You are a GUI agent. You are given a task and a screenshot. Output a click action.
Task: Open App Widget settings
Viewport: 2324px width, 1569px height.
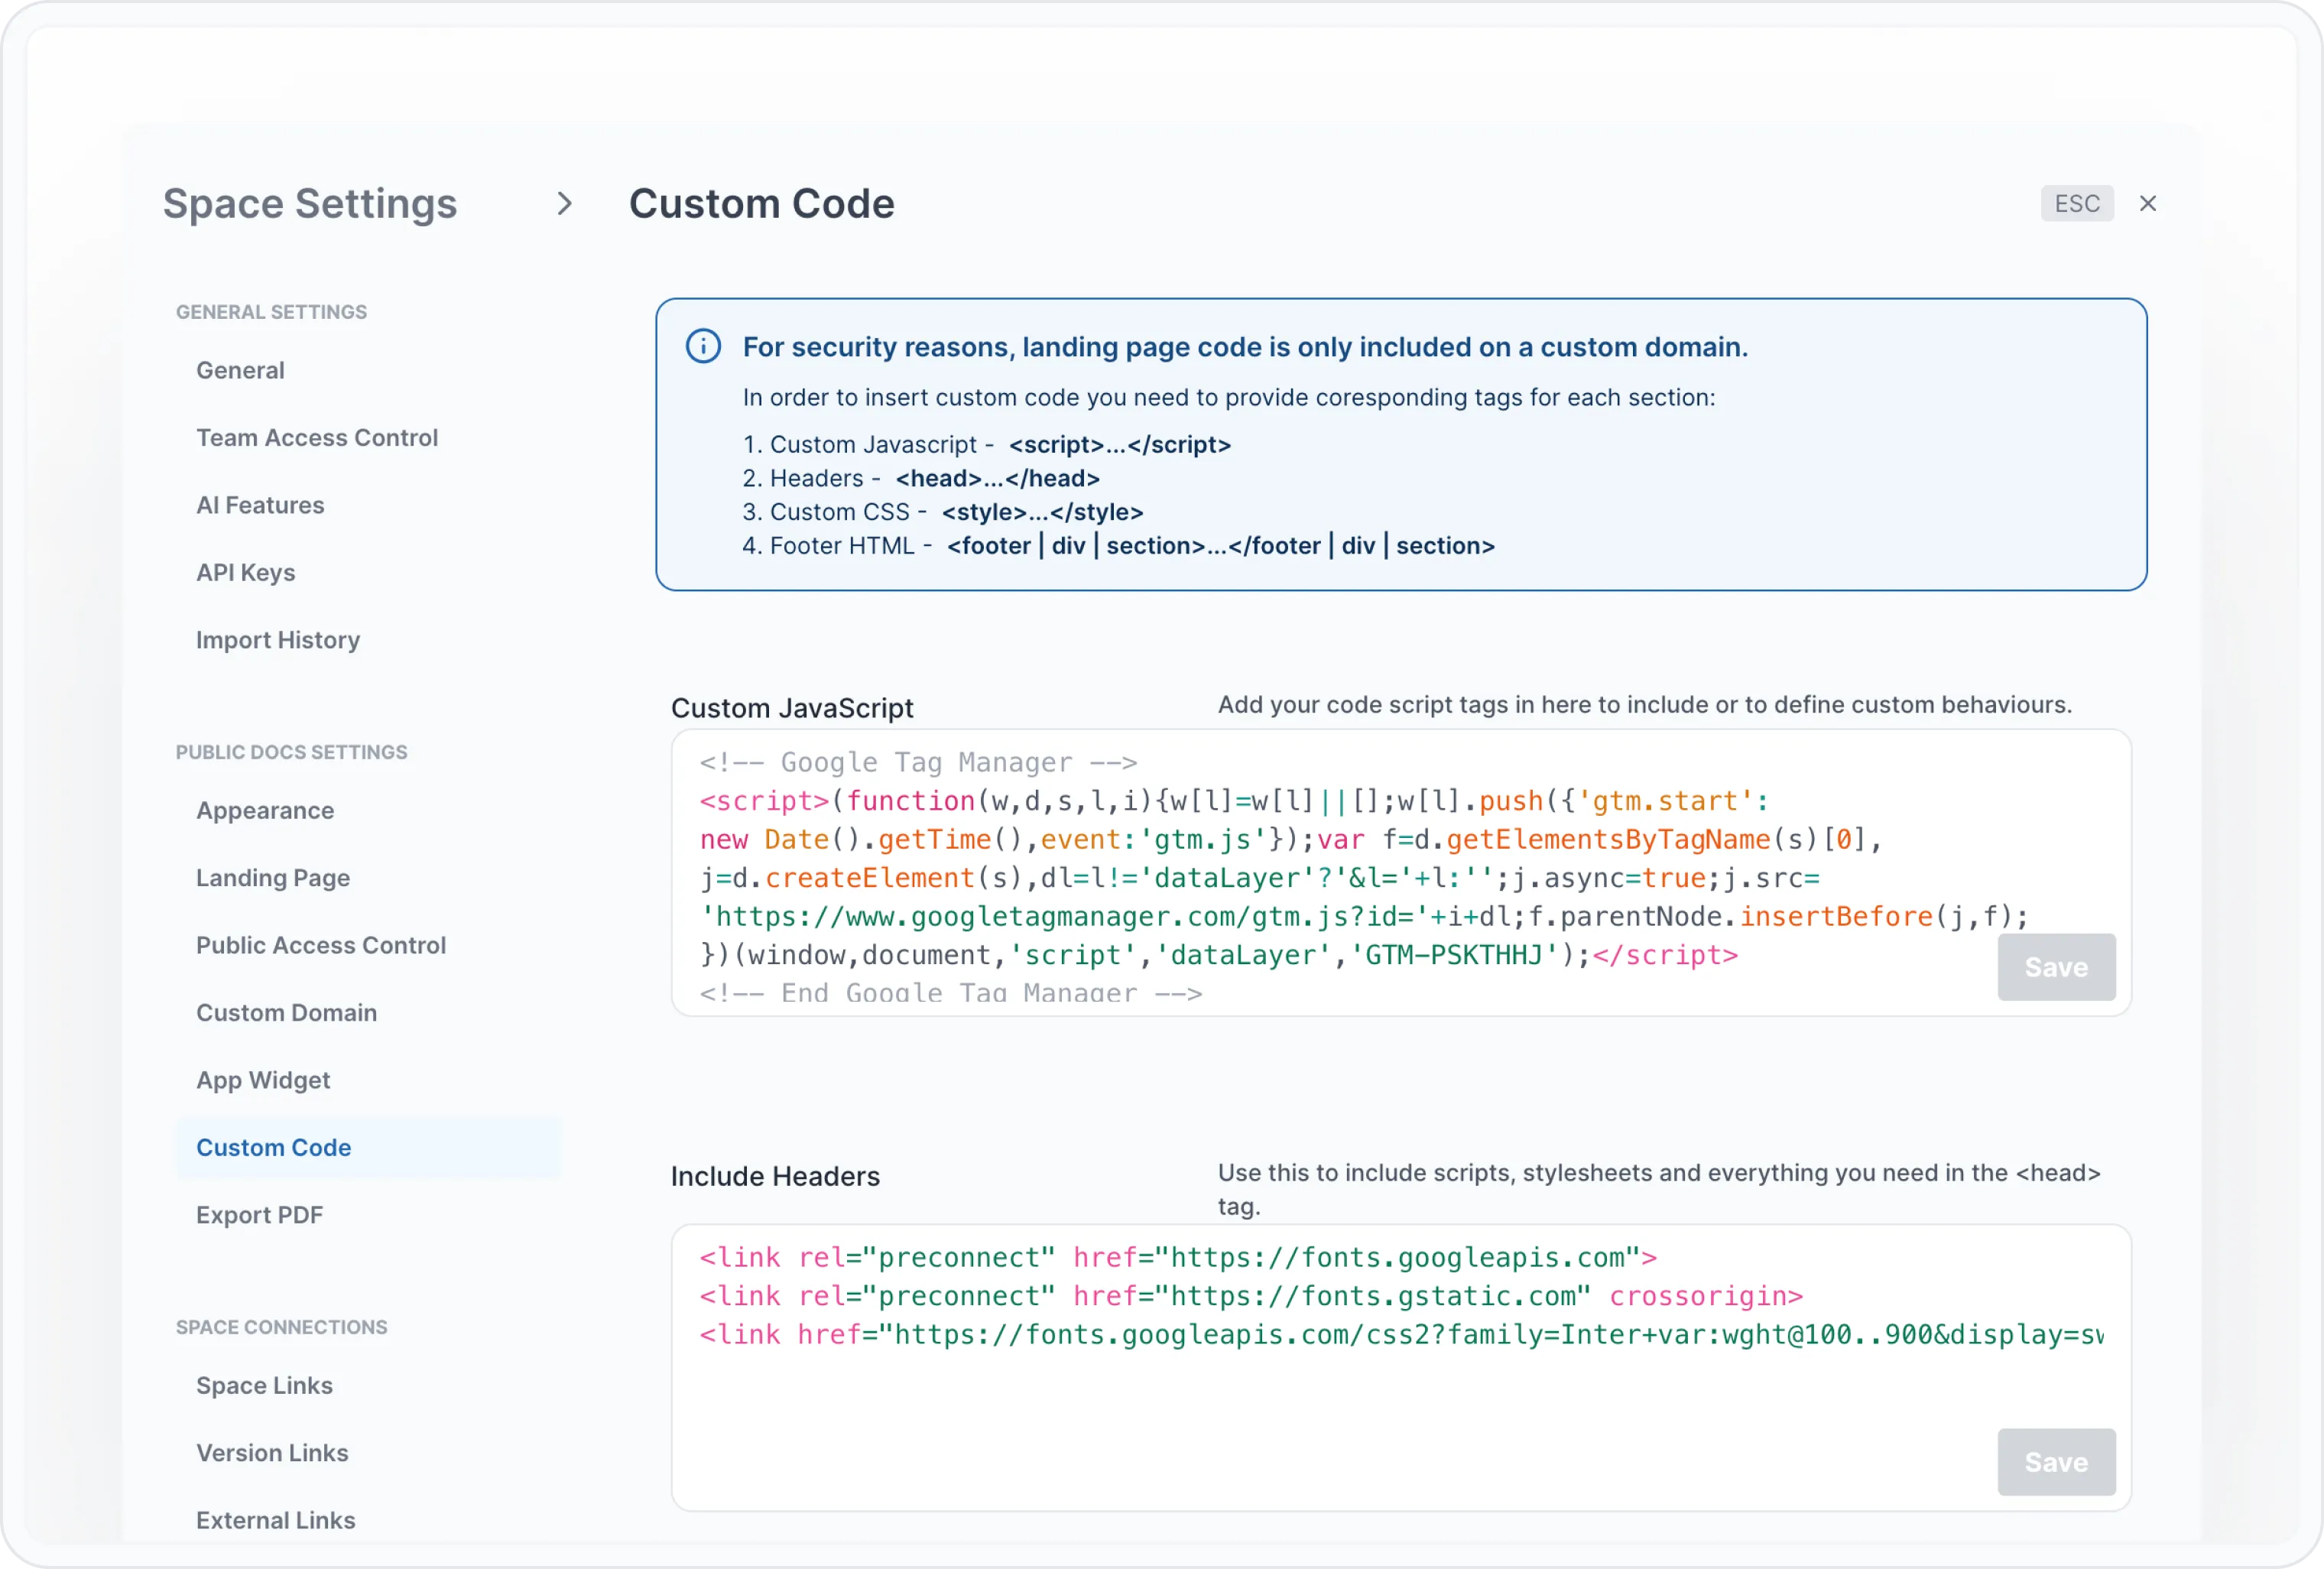click(263, 1080)
